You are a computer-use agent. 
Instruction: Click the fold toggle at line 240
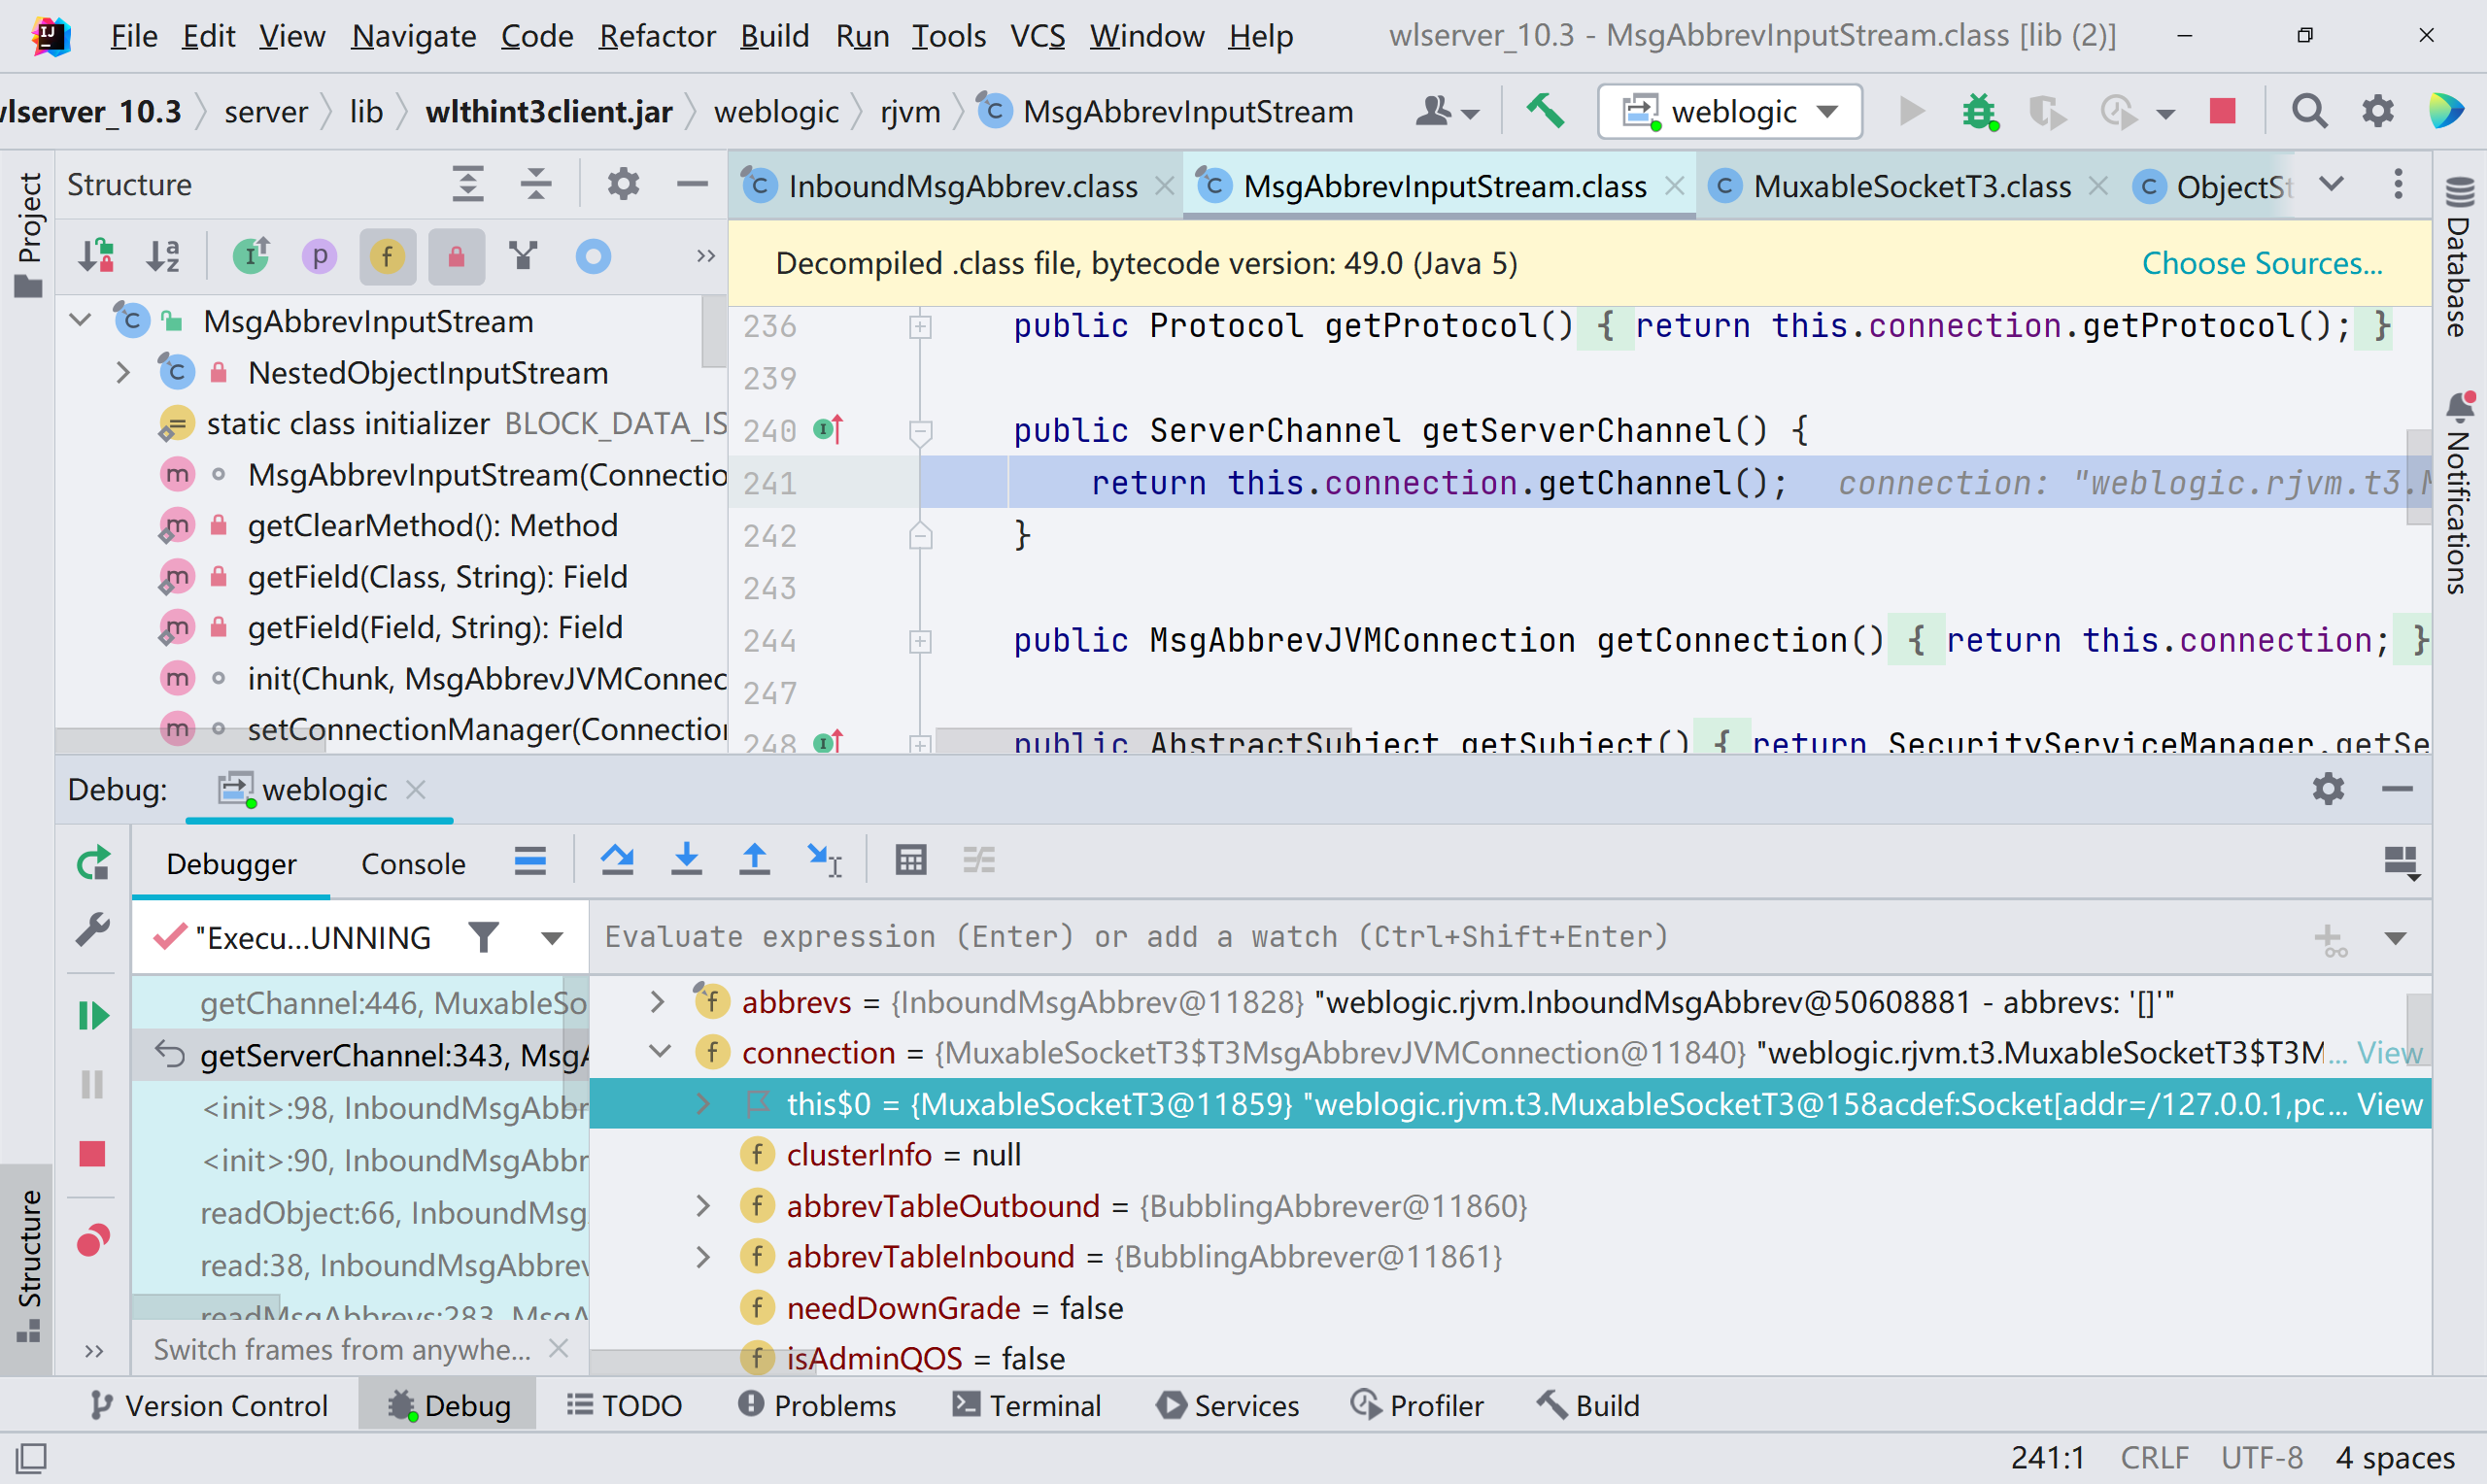920,430
